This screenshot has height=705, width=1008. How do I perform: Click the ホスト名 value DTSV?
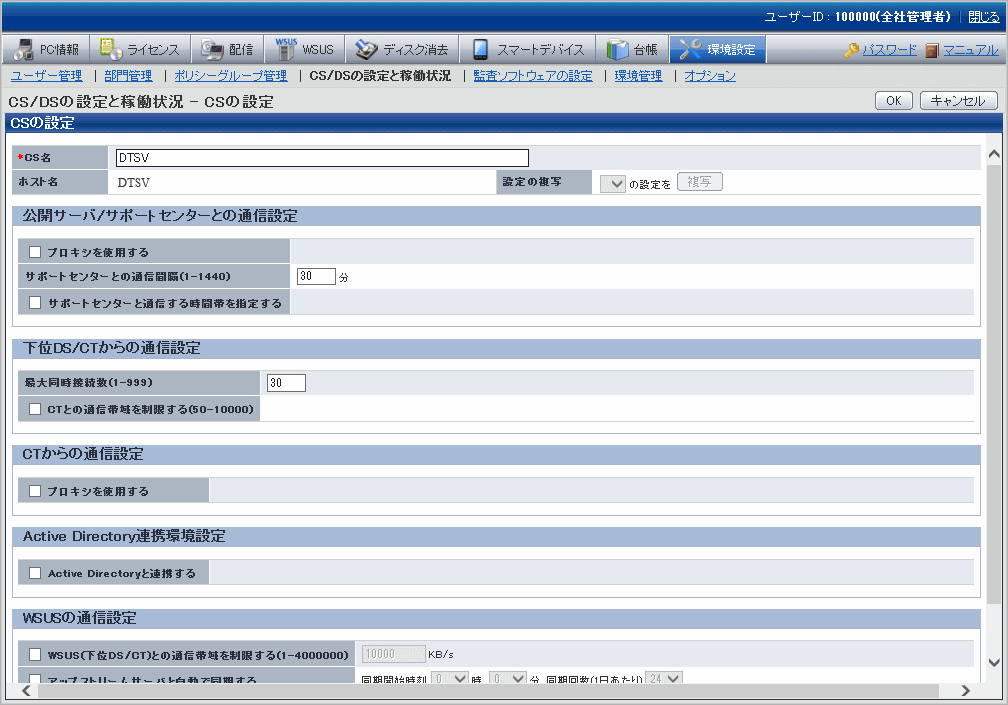tap(134, 183)
